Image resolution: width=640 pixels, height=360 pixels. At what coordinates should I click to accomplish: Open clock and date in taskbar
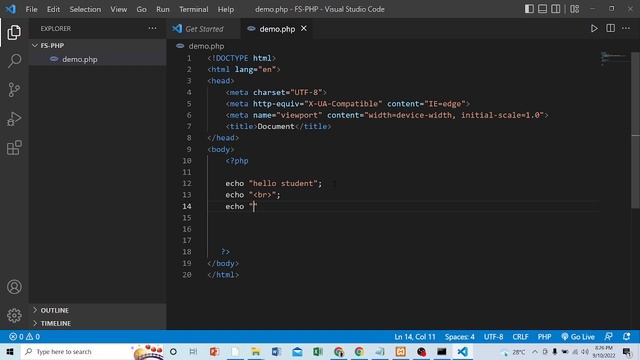click(604, 351)
